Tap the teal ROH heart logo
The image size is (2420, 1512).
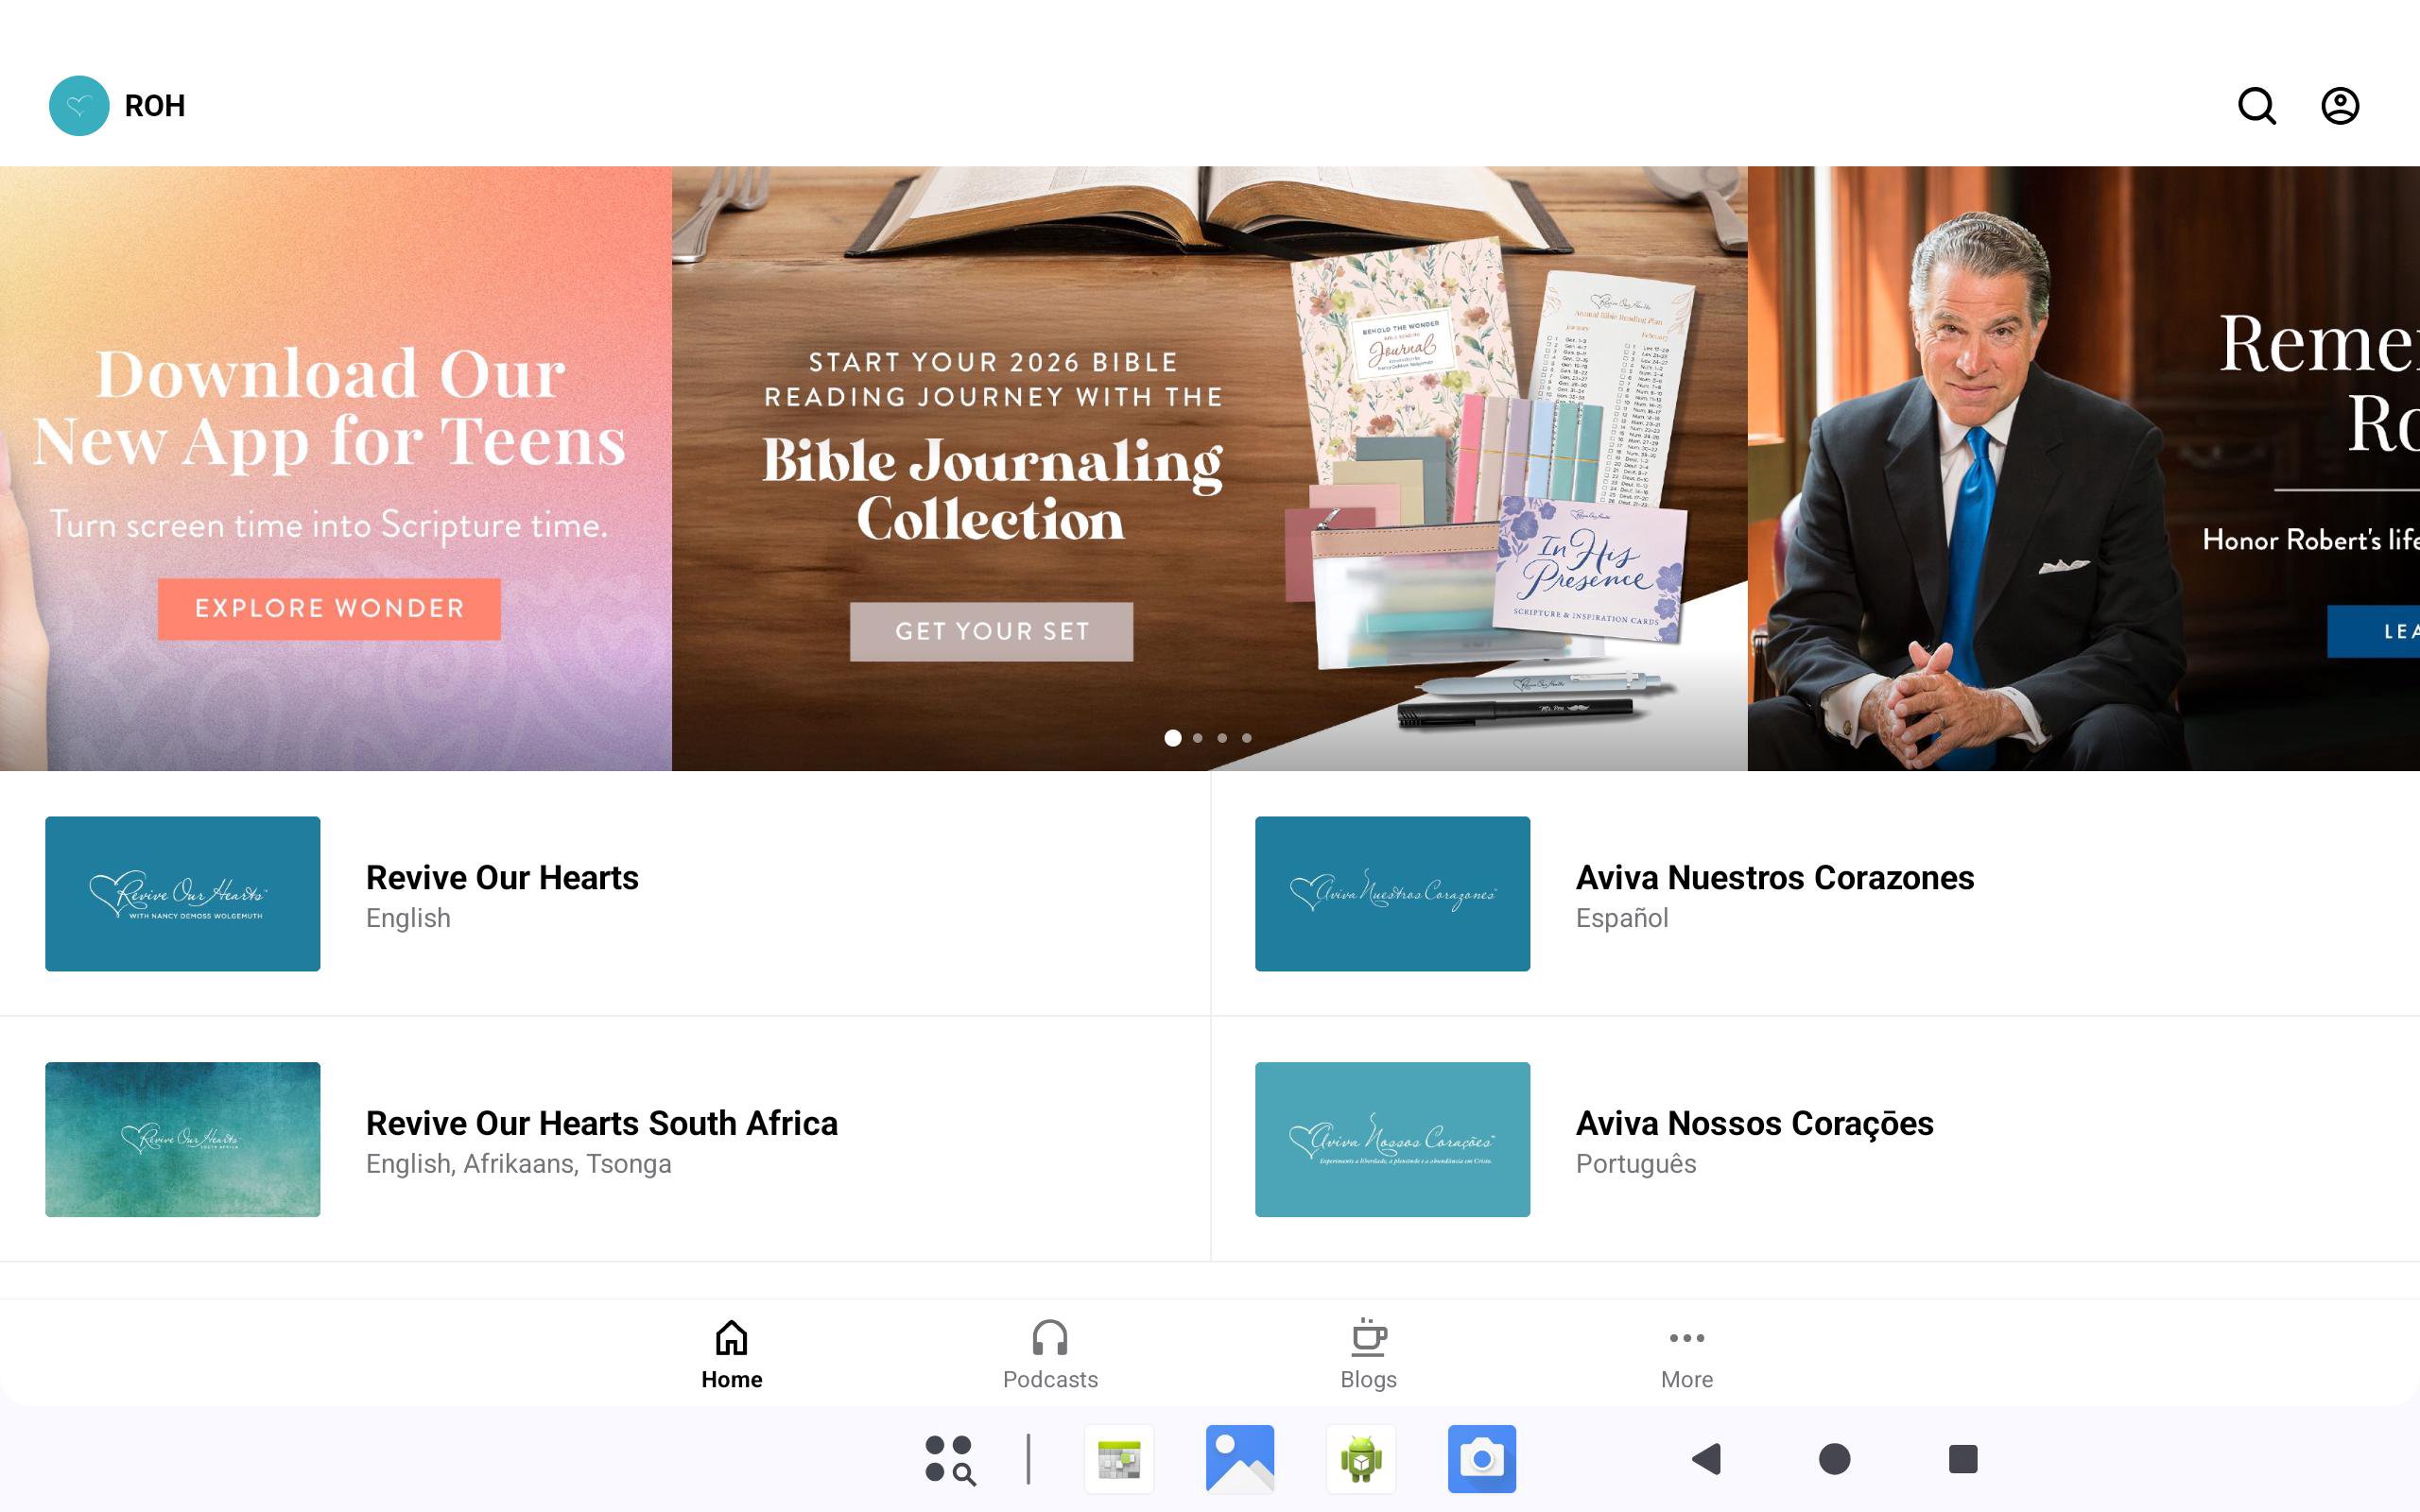click(79, 106)
